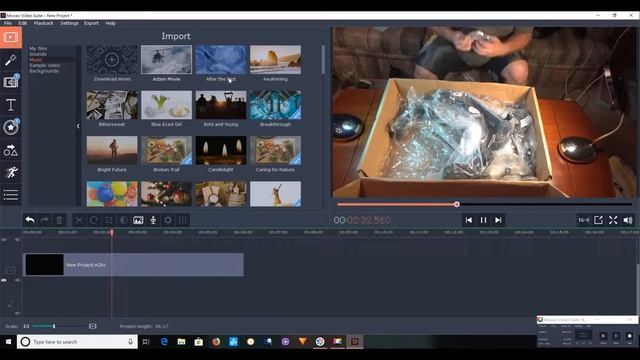Rotate the selected clip
Viewport: 640px width, 360px height.
tap(93, 220)
